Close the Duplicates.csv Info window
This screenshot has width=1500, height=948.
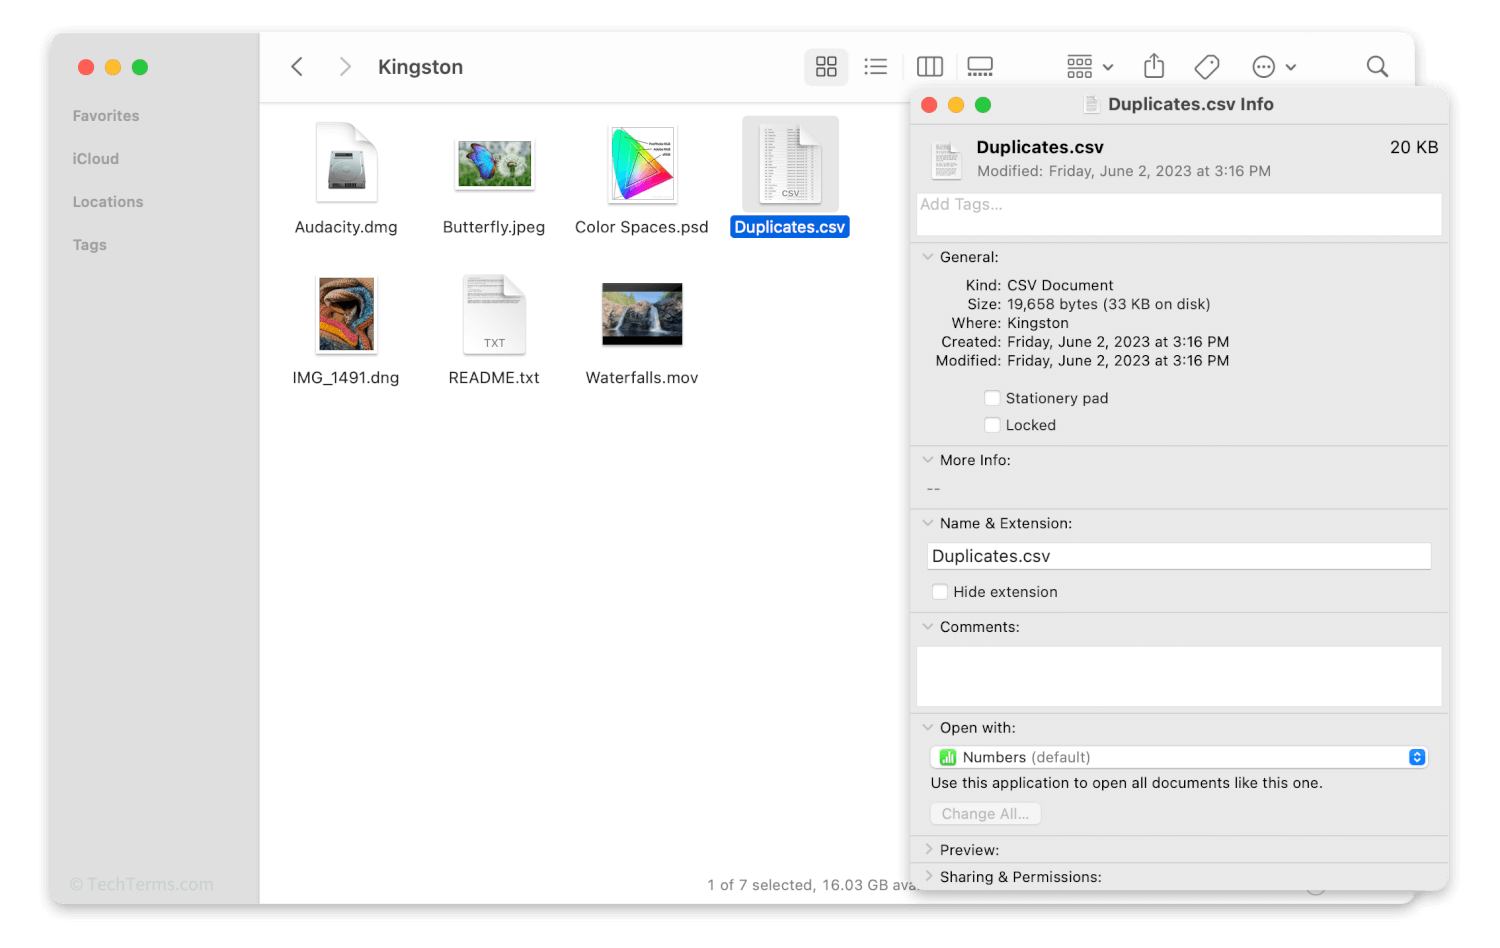(x=929, y=105)
